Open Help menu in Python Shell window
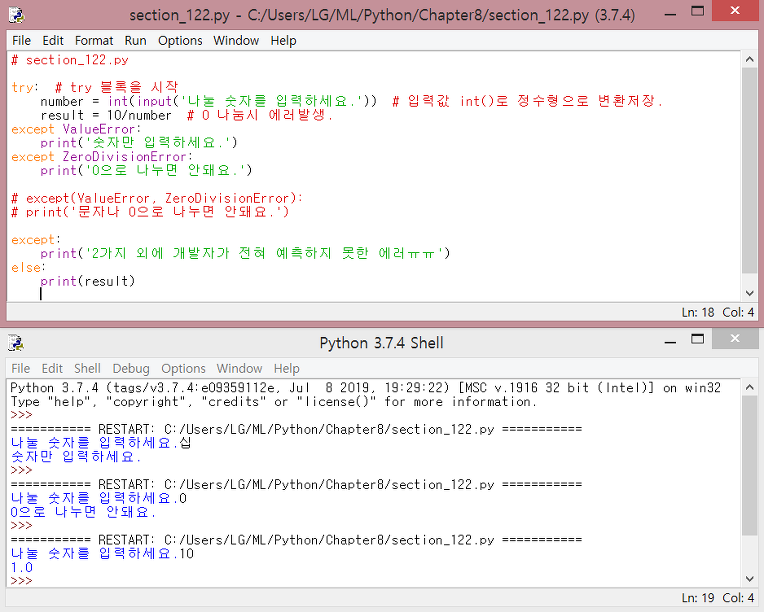 pyautogui.click(x=286, y=368)
